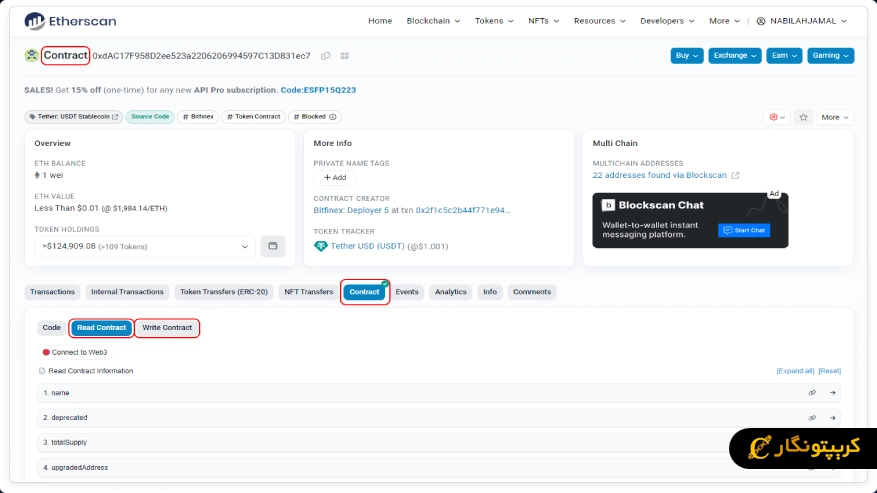Open Tether USDT Stablecoin tag link
877x493 pixels.
[74, 117]
